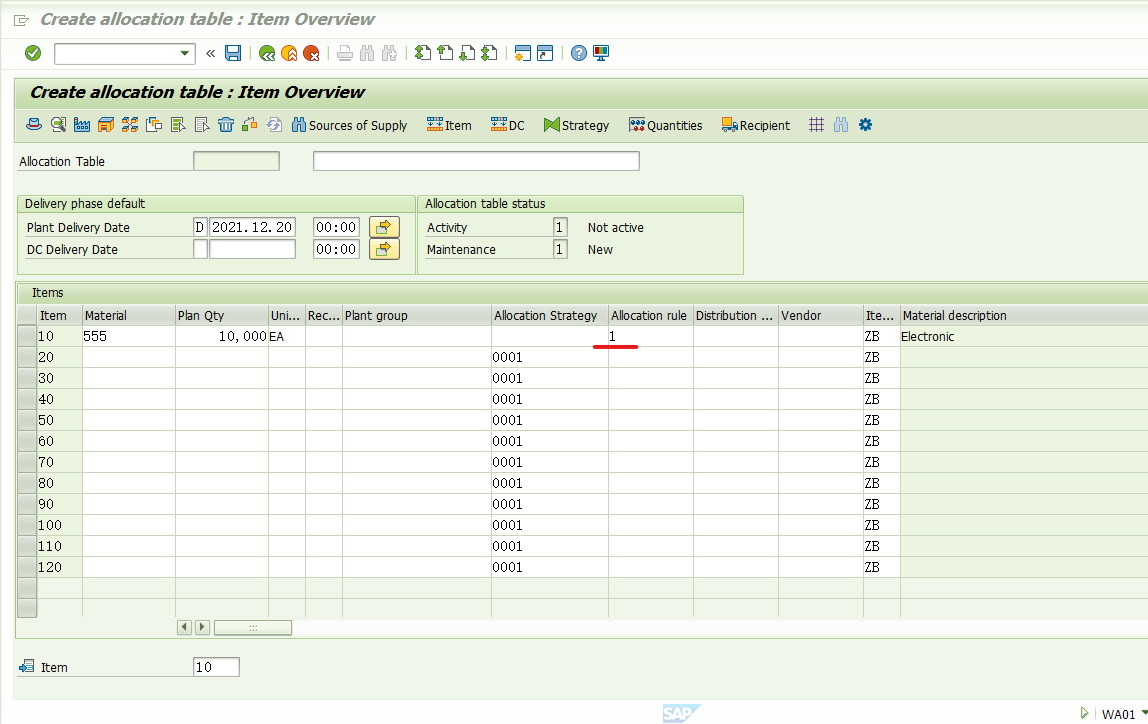Click the Plant Delivery Date time field

click(x=336, y=227)
